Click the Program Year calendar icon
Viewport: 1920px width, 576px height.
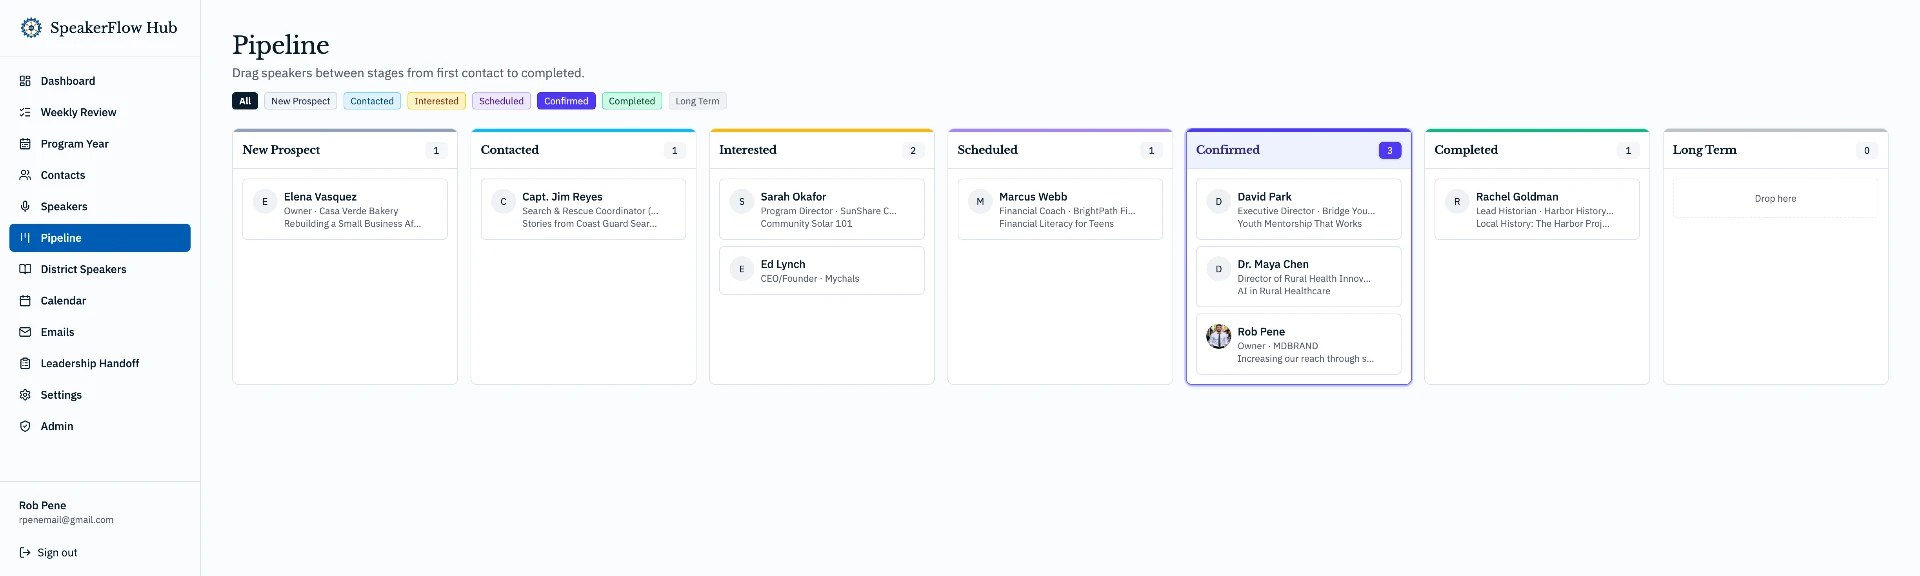click(x=25, y=144)
